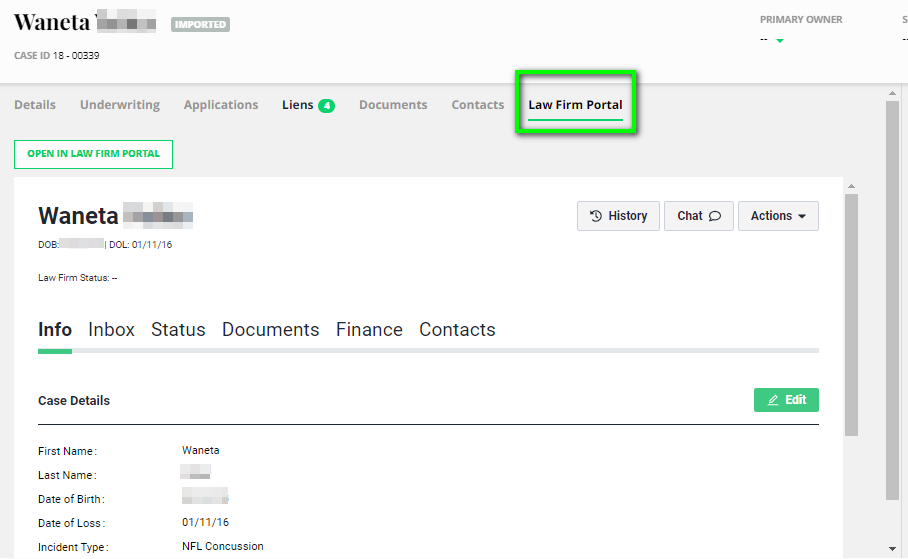Open top-level Documents tab next to Liens

(x=393, y=105)
